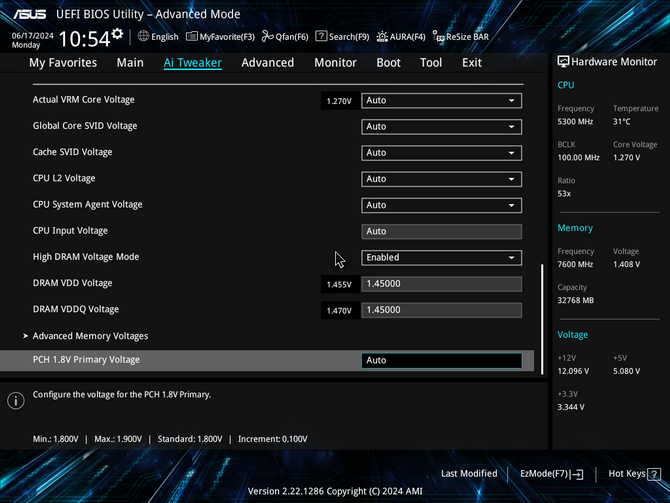The image size is (670, 503).
Task: Select PCH 1.8V Primary Voltage row label
Action: pos(86,360)
